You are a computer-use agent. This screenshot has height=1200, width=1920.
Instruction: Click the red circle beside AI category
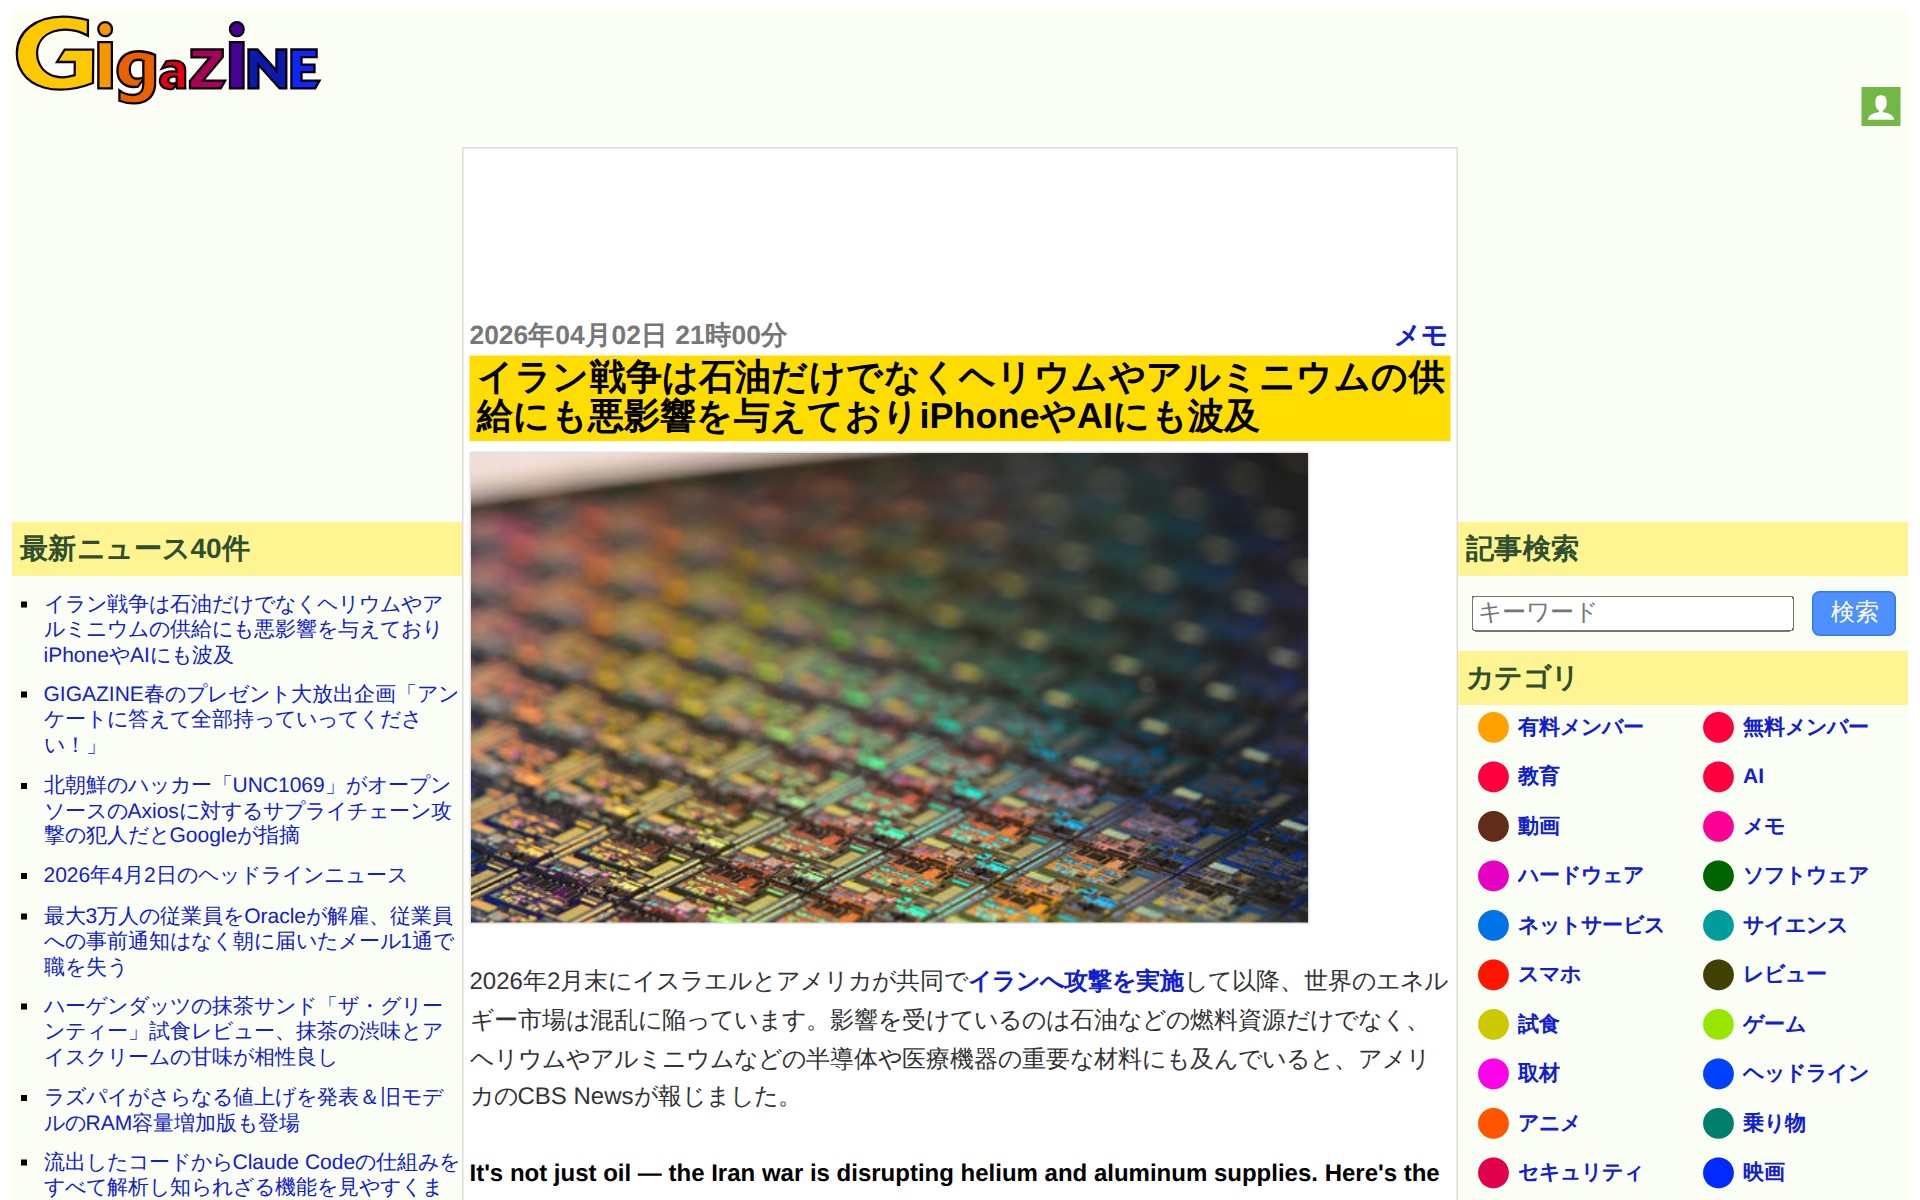click(x=1718, y=776)
